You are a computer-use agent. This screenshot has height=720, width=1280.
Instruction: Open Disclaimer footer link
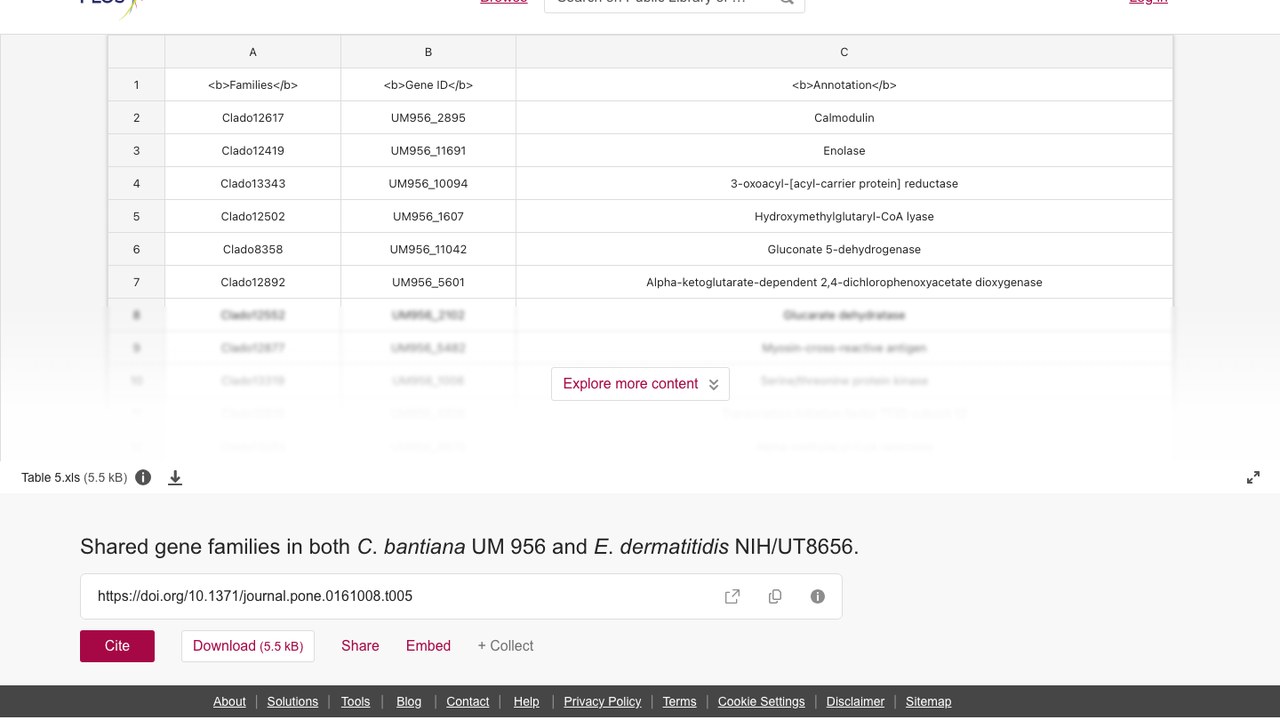(855, 701)
